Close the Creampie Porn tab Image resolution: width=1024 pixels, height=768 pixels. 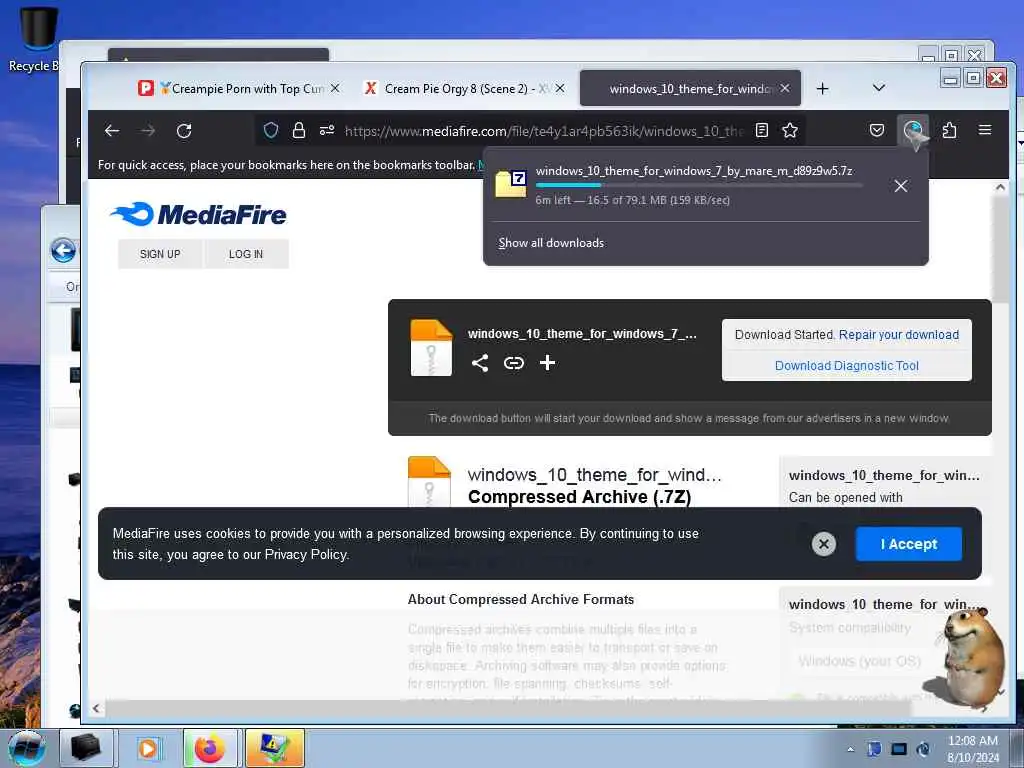point(335,88)
